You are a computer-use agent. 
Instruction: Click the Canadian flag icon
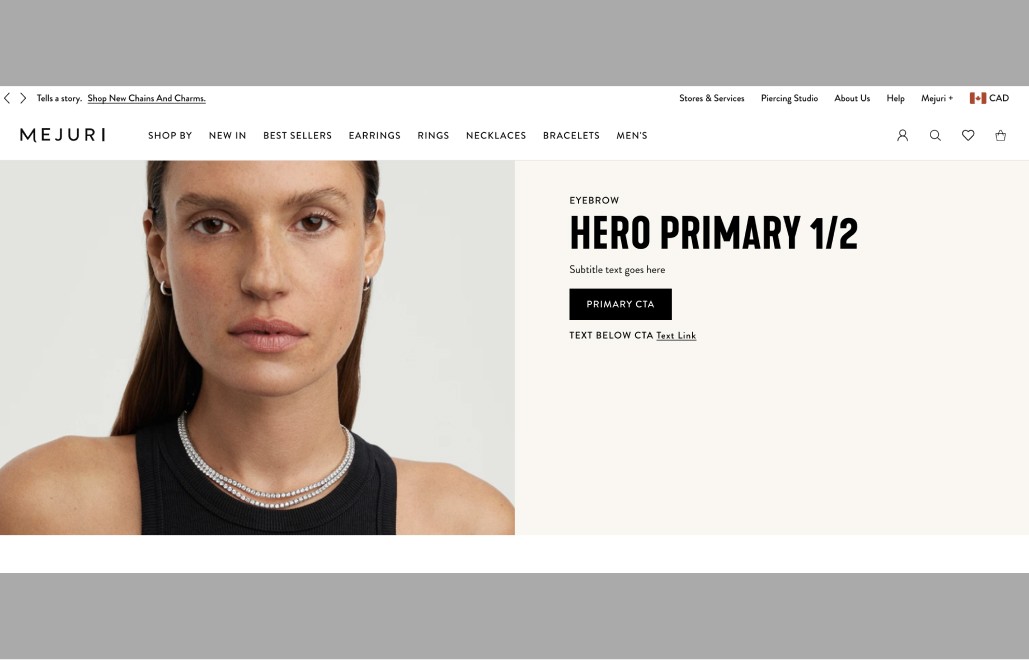click(978, 98)
